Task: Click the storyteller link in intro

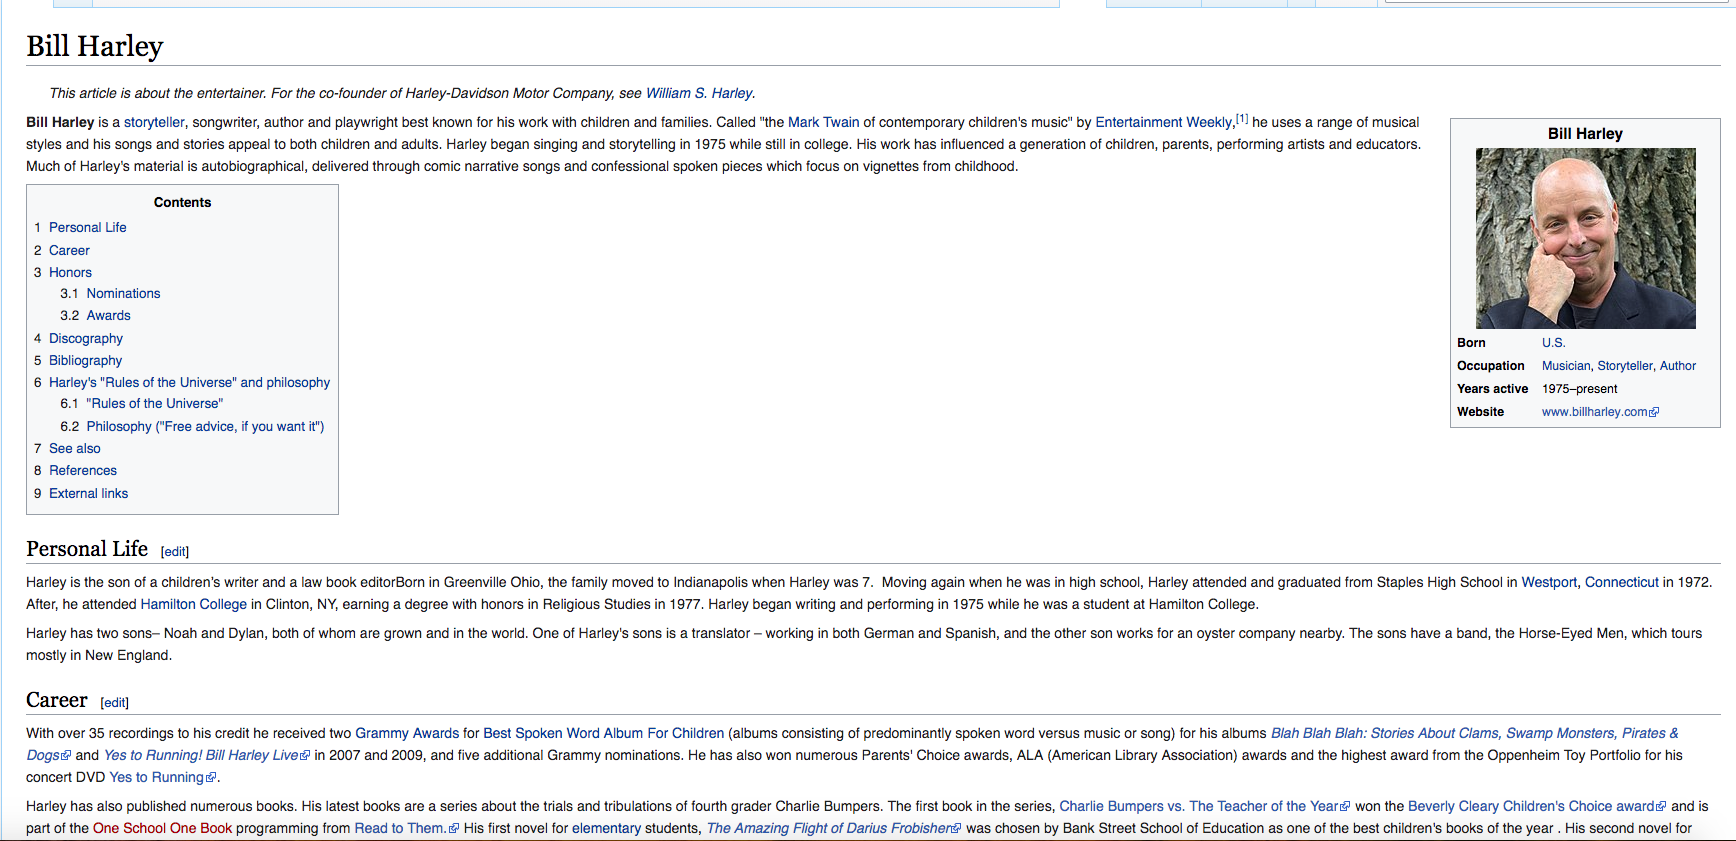Action: (154, 122)
